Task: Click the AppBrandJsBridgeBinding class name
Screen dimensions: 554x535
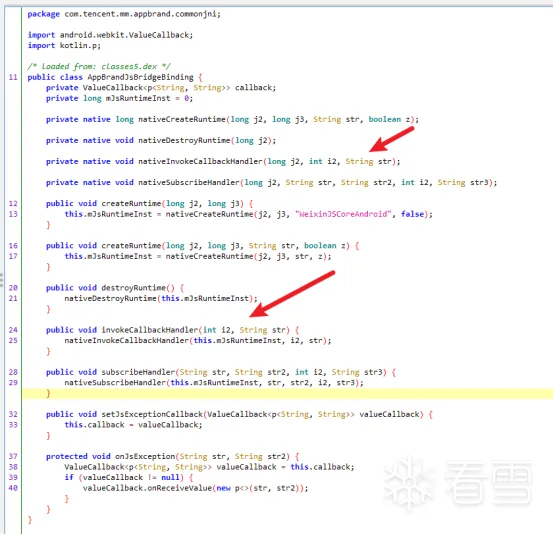Action: click(140, 77)
